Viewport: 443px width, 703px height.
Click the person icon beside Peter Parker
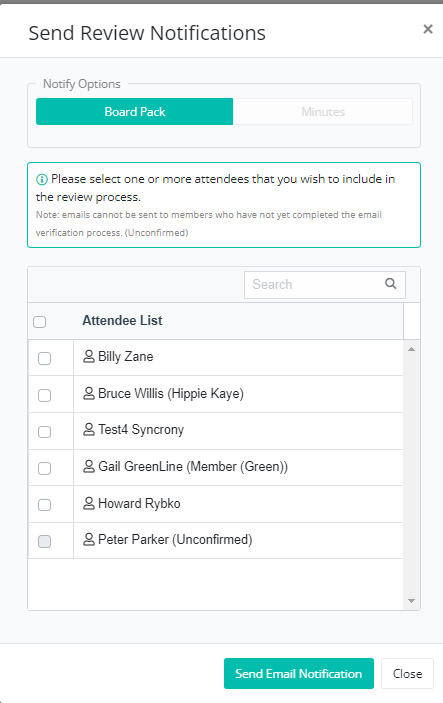pyautogui.click(x=89, y=539)
